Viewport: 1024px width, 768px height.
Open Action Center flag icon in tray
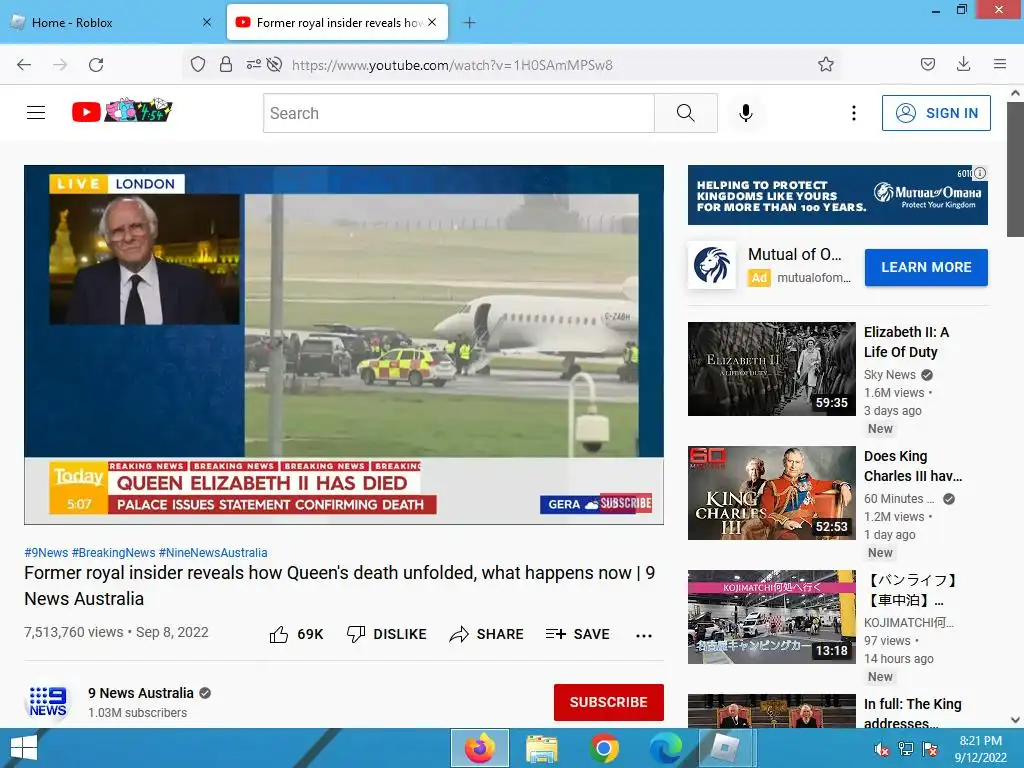(930, 749)
